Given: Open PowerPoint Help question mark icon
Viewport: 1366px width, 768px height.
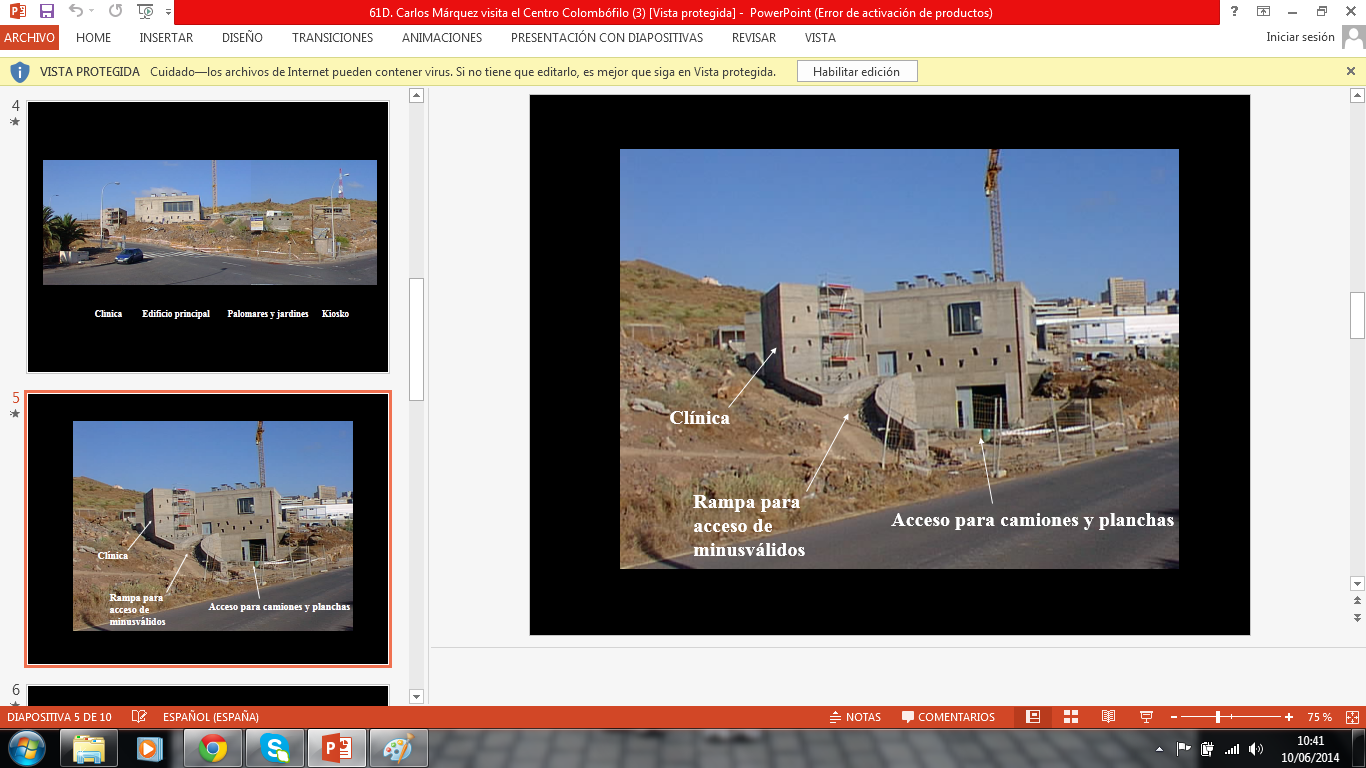Looking at the screenshot, I should click(x=1235, y=12).
